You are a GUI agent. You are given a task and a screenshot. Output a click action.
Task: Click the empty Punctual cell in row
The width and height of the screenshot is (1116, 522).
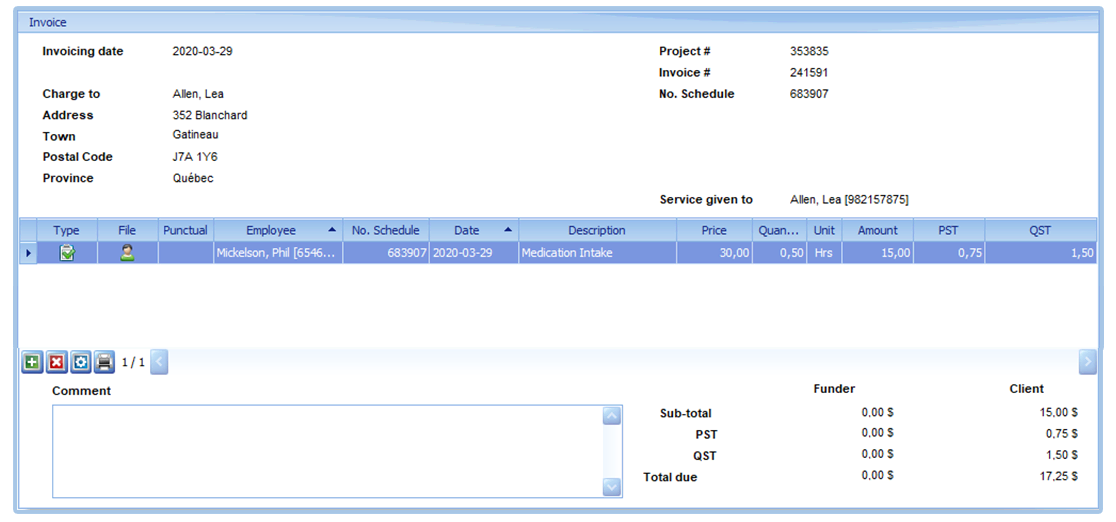coord(186,253)
